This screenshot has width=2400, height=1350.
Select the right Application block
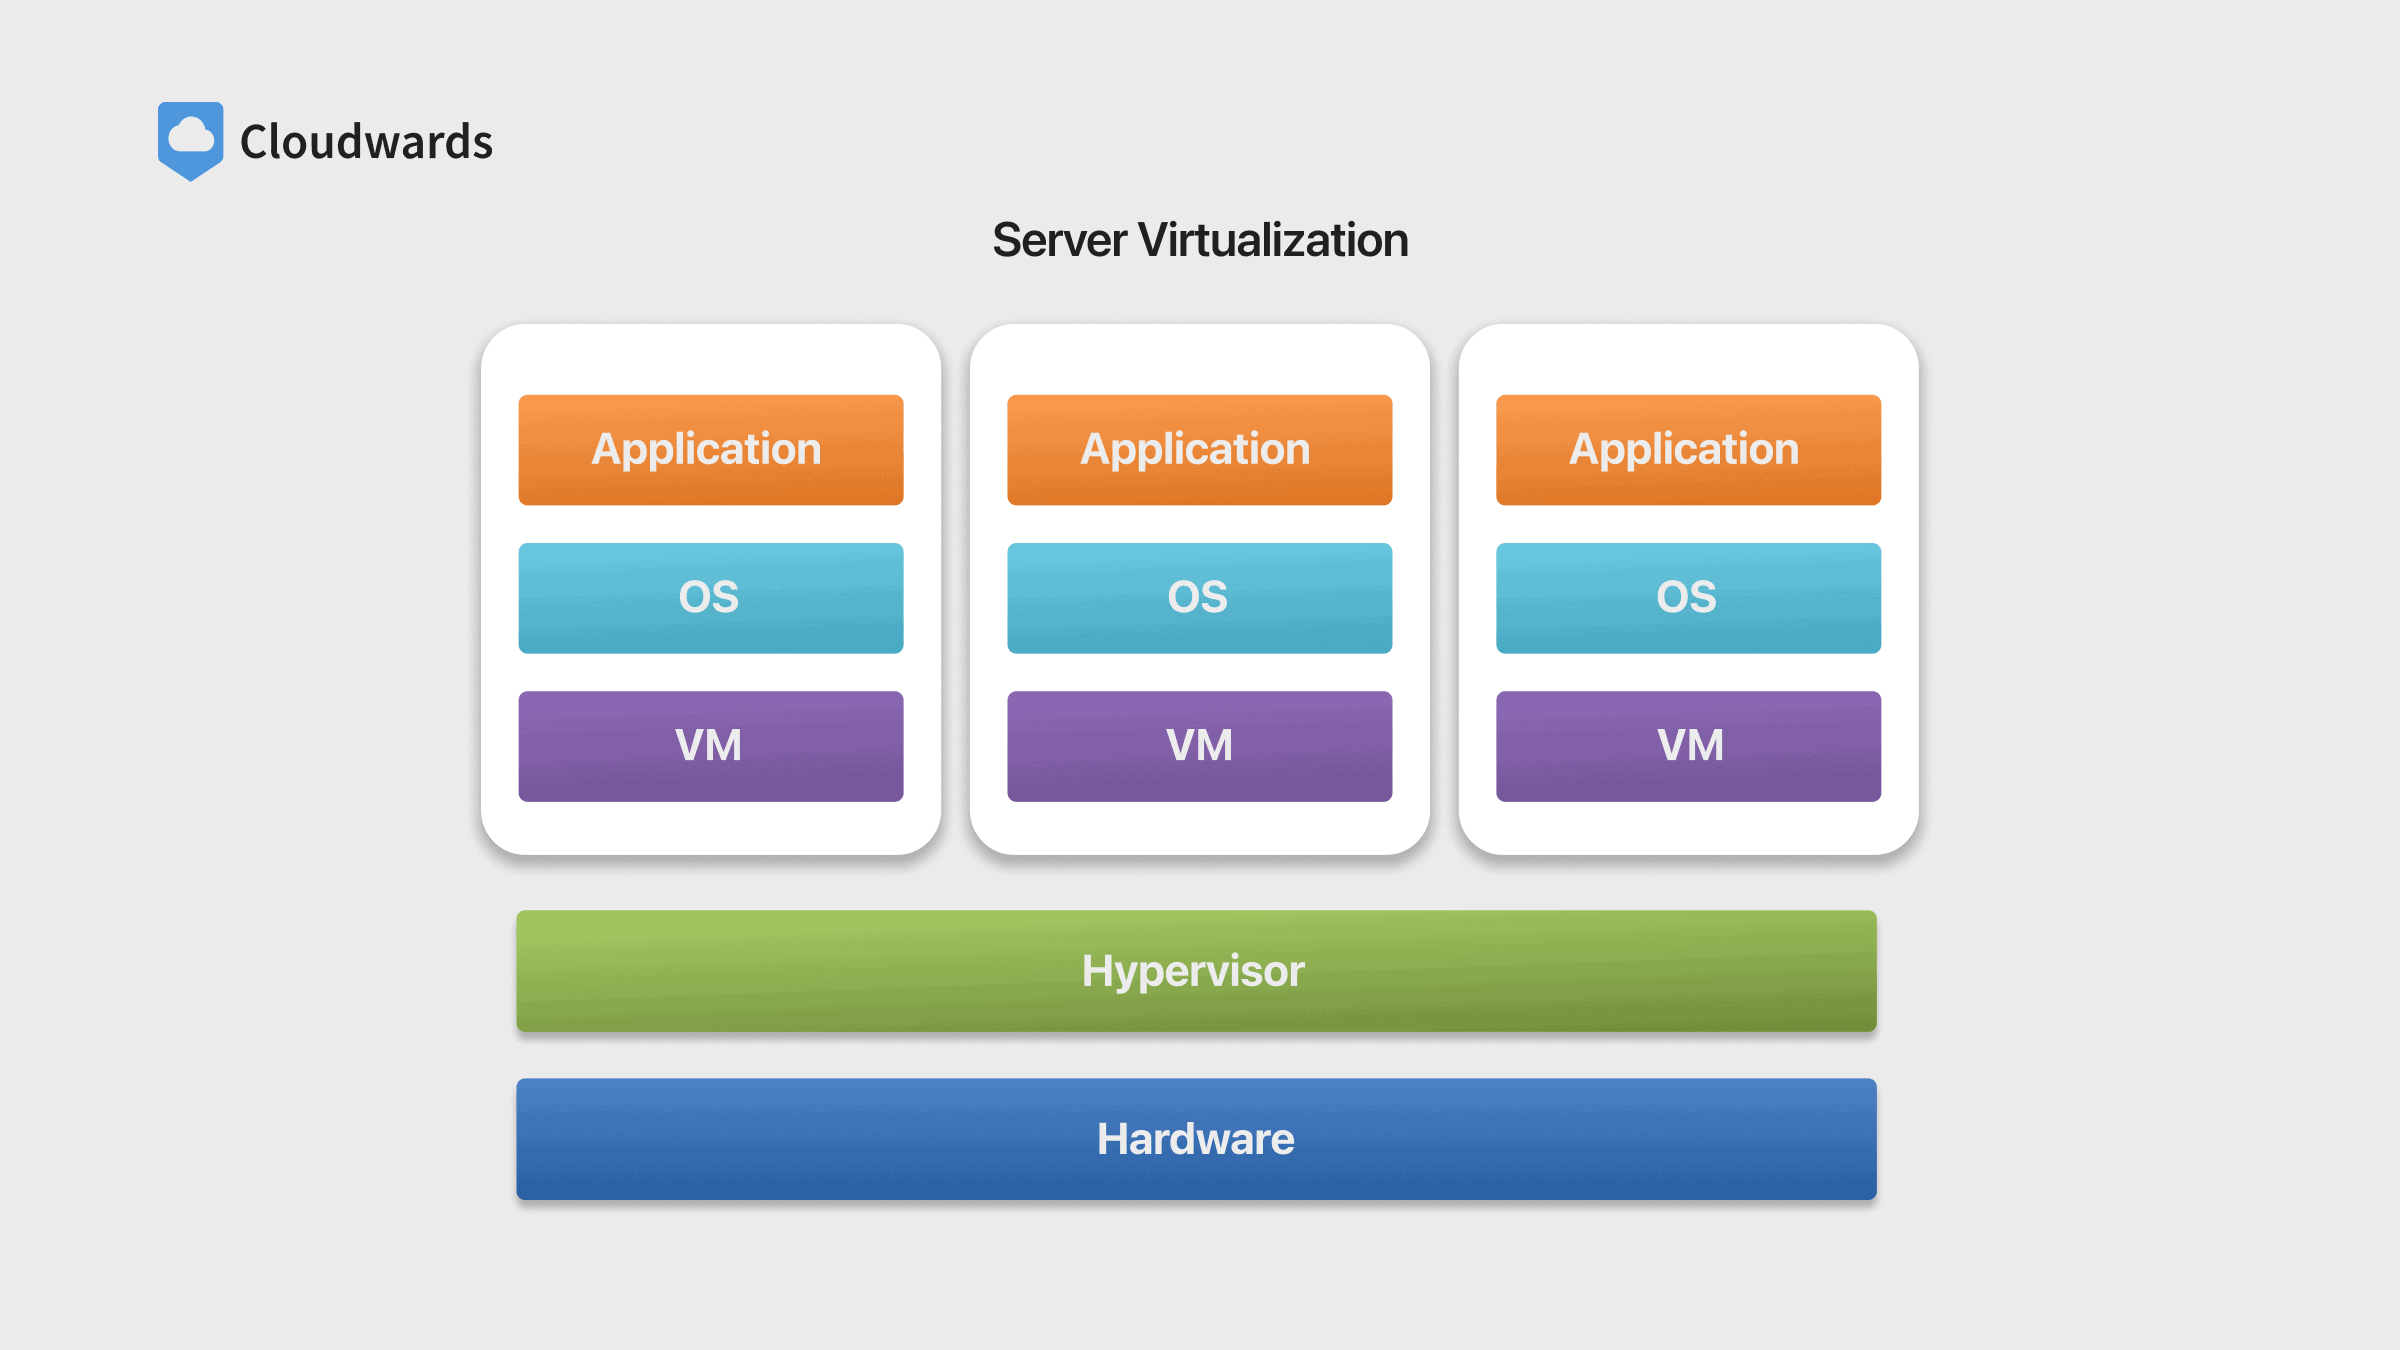(1688, 450)
